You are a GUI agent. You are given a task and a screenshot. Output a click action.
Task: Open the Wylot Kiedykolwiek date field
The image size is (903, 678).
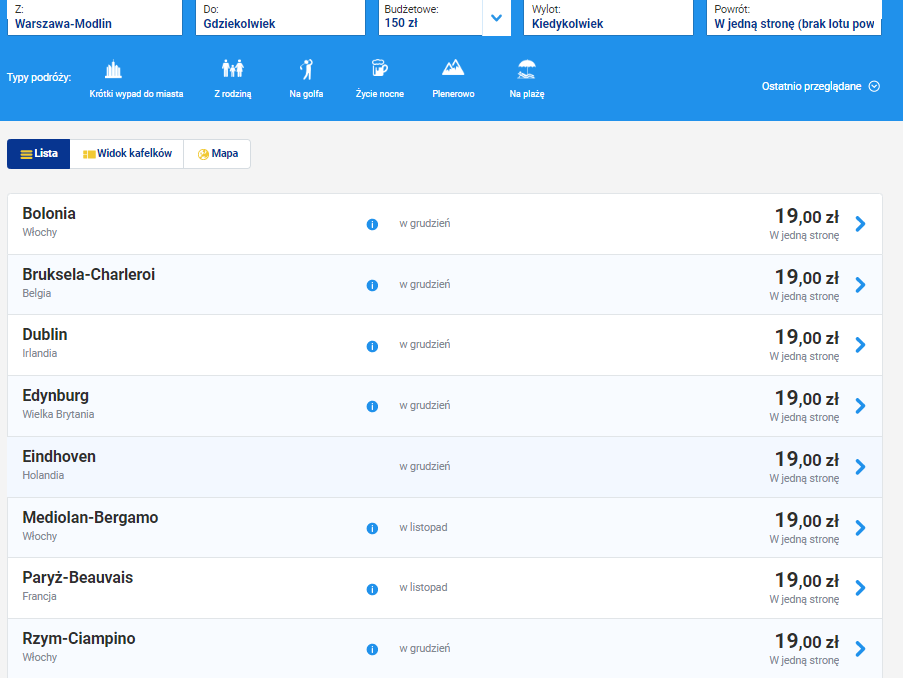pos(608,17)
